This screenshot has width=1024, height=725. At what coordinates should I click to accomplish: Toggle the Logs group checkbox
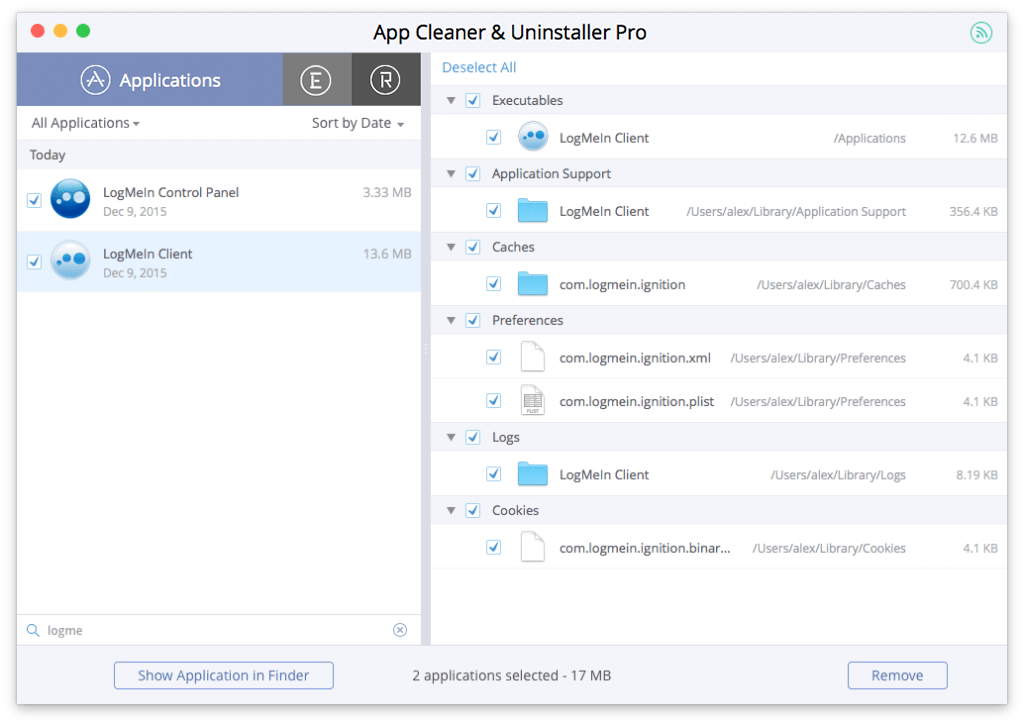pos(473,437)
